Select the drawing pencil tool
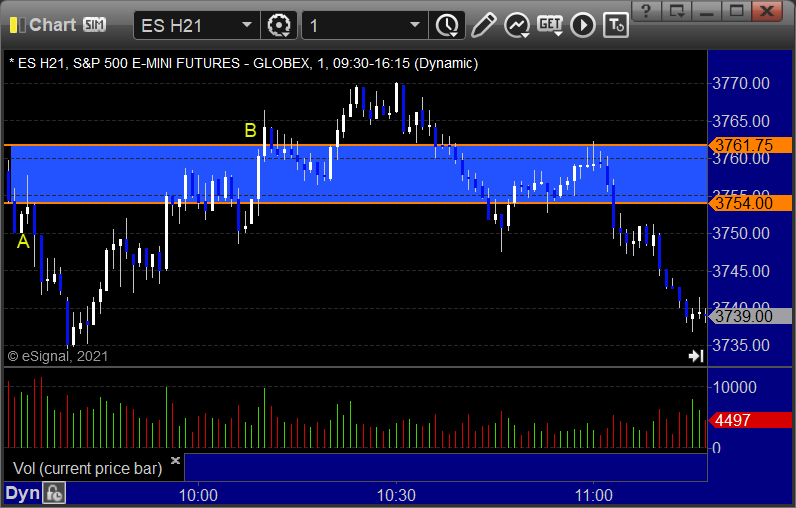Image resolution: width=796 pixels, height=508 pixels. (x=483, y=25)
